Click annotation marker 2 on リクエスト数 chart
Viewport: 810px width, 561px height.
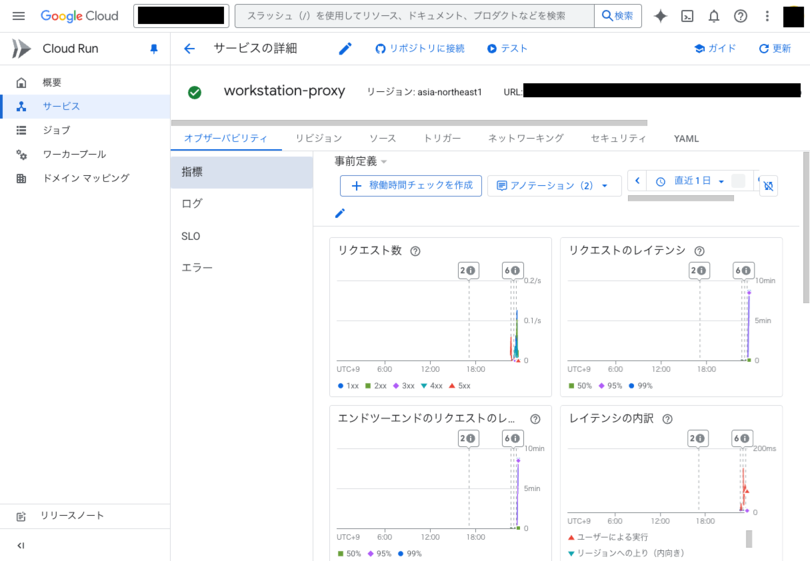[x=468, y=271]
